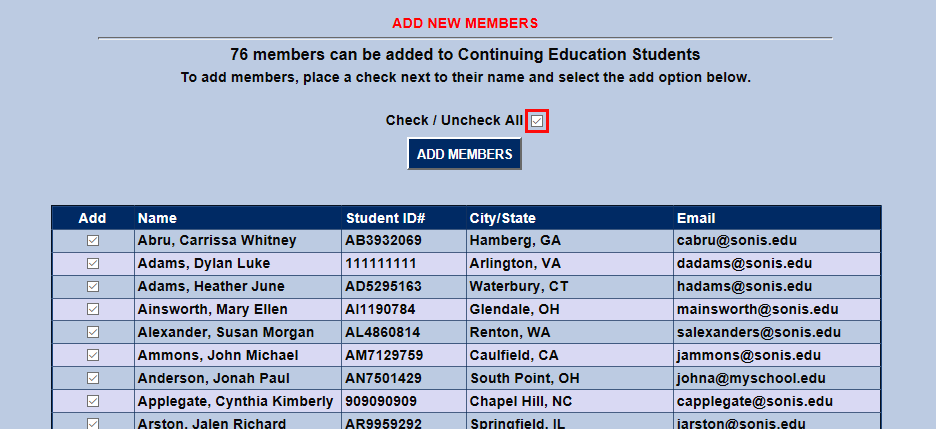The width and height of the screenshot is (936, 429).
Task: Untick the Alexander, Susan Morgan checkbox
Action: point(93,333)
